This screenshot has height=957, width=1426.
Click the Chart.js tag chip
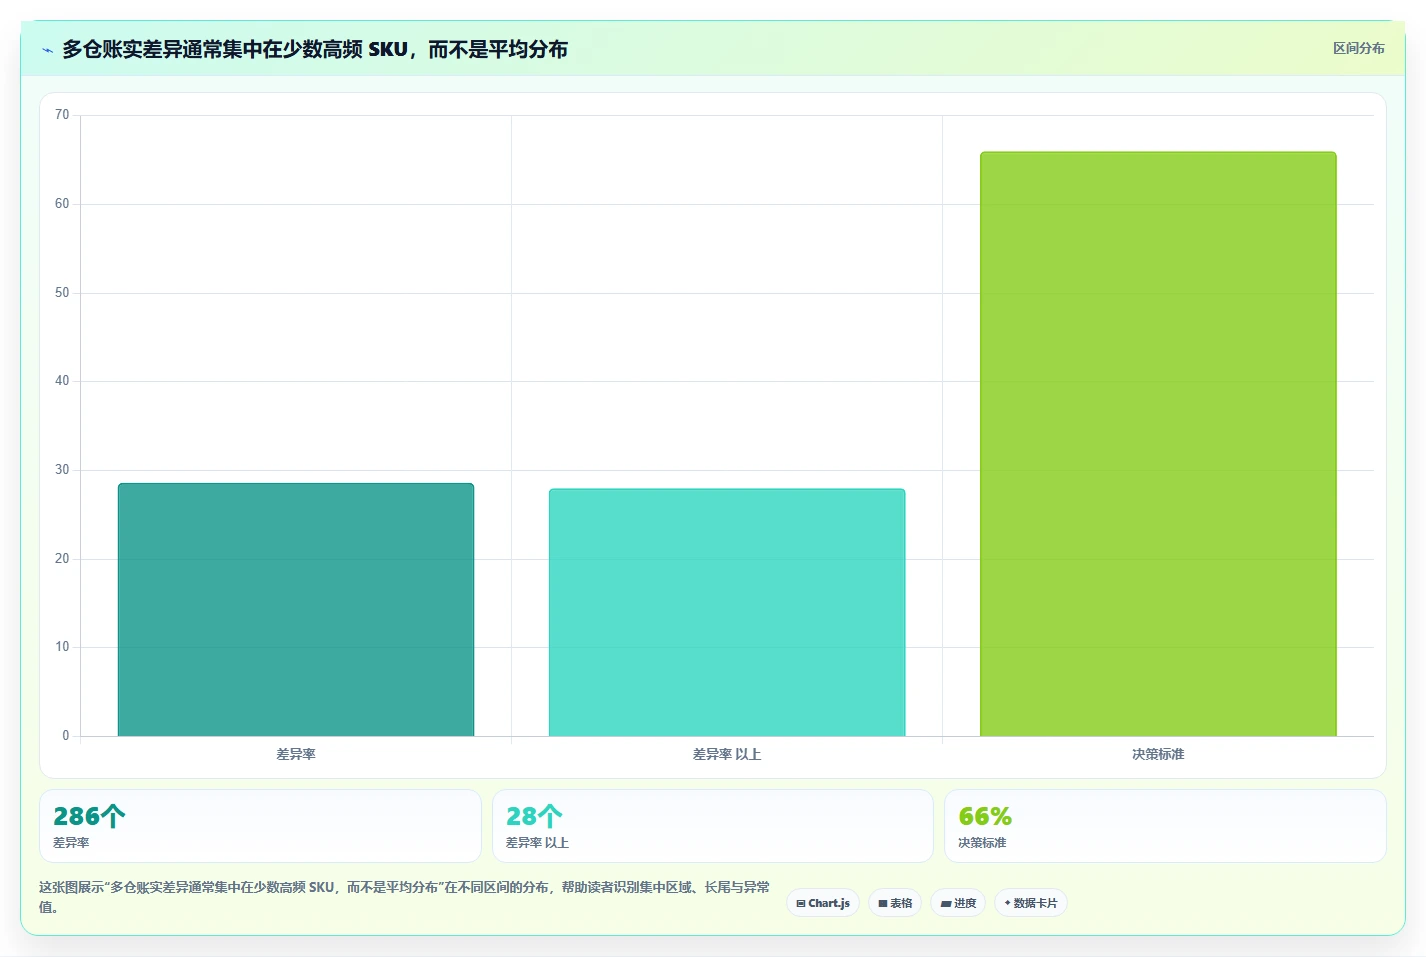coord(823,903)
